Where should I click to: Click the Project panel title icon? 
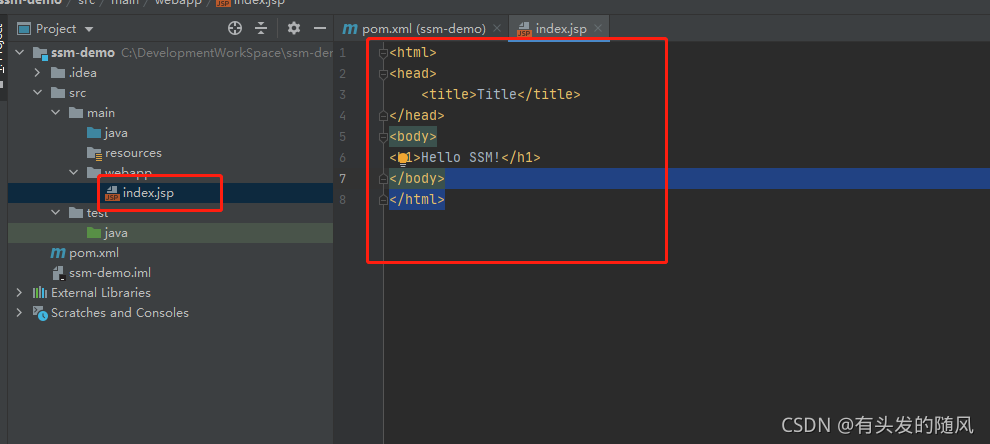point(24,28)
